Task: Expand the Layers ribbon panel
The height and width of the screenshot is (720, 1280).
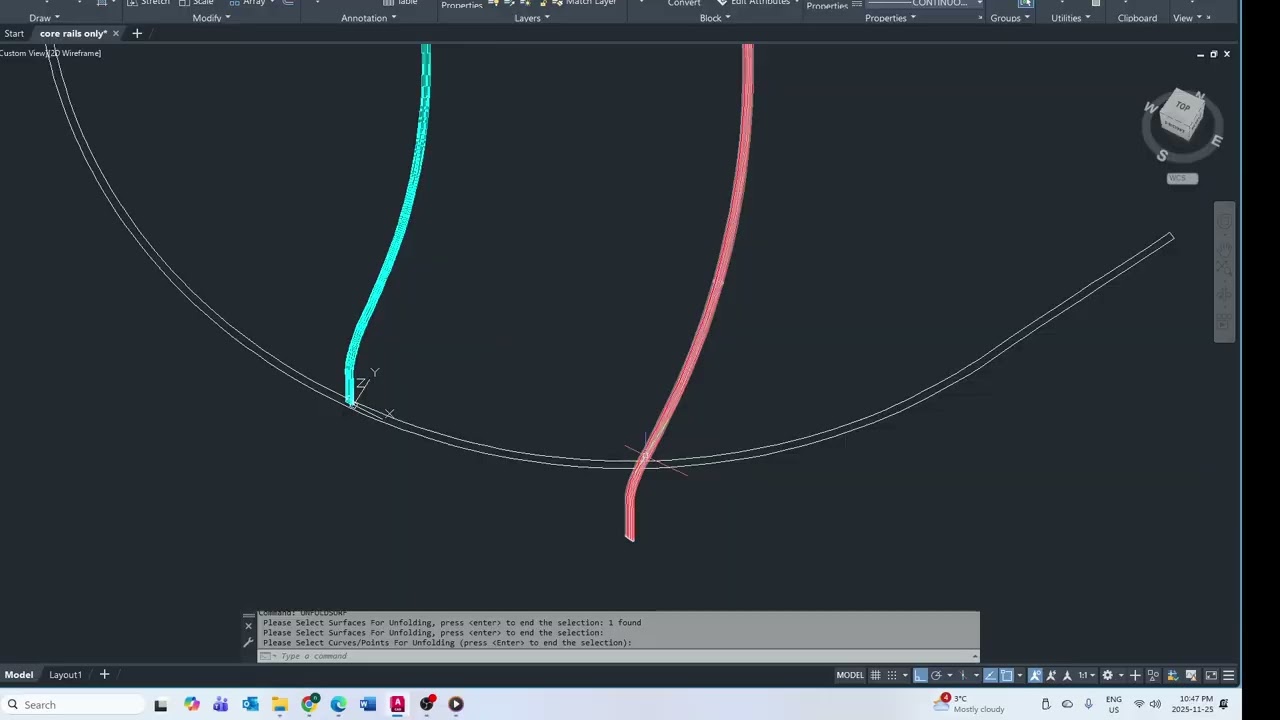Action: tap(532, 18)
